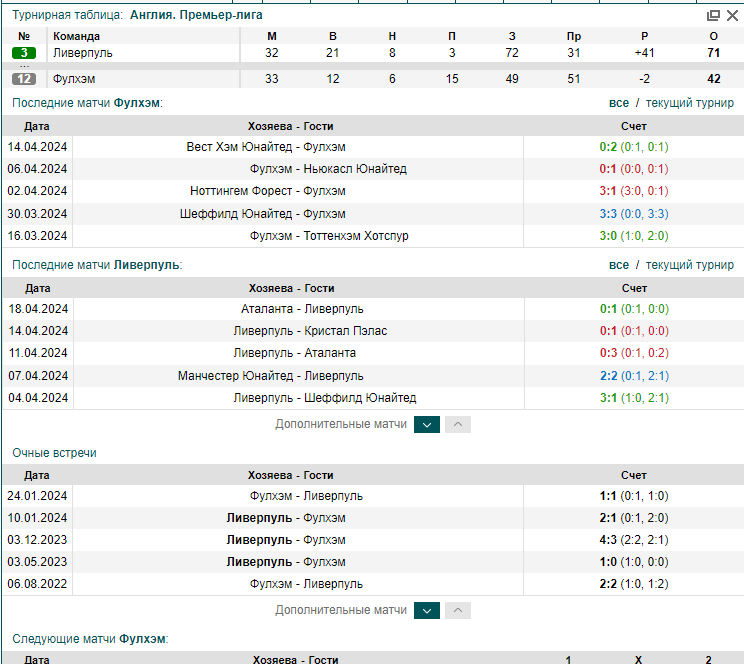
Task: Filter Liverpool matches by 'текущий турнир'
Action: click(689, 265)
